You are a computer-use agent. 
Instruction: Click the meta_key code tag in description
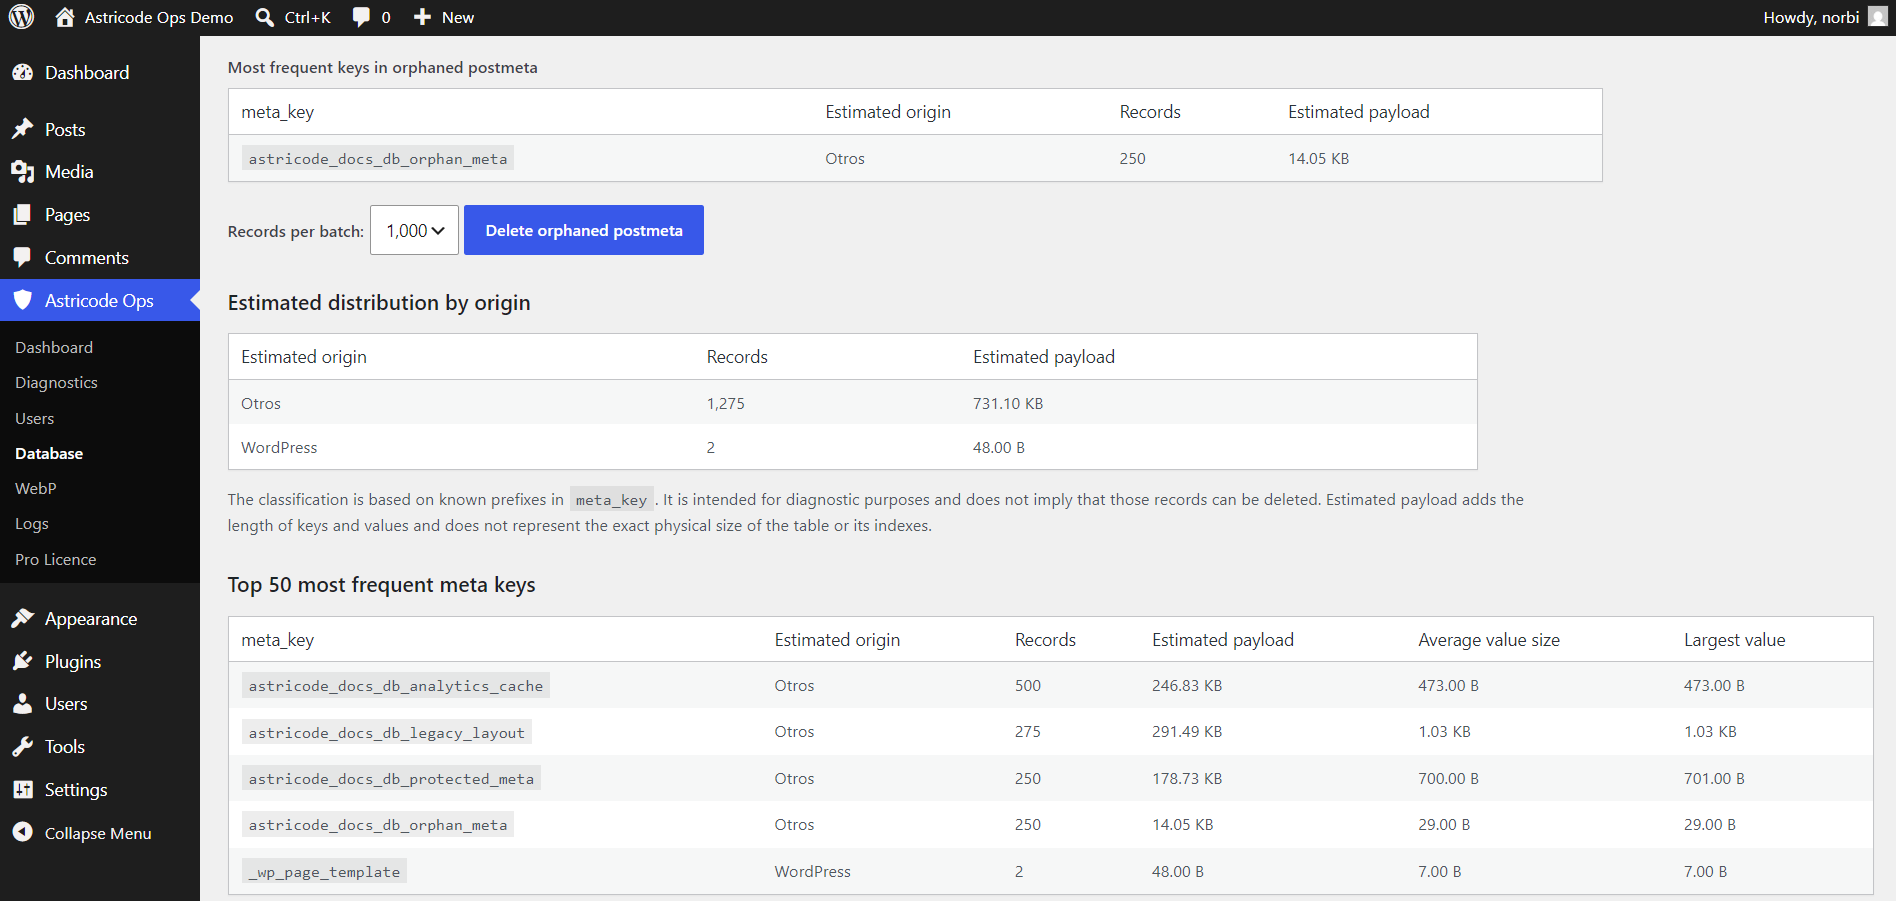coord(612,499)
